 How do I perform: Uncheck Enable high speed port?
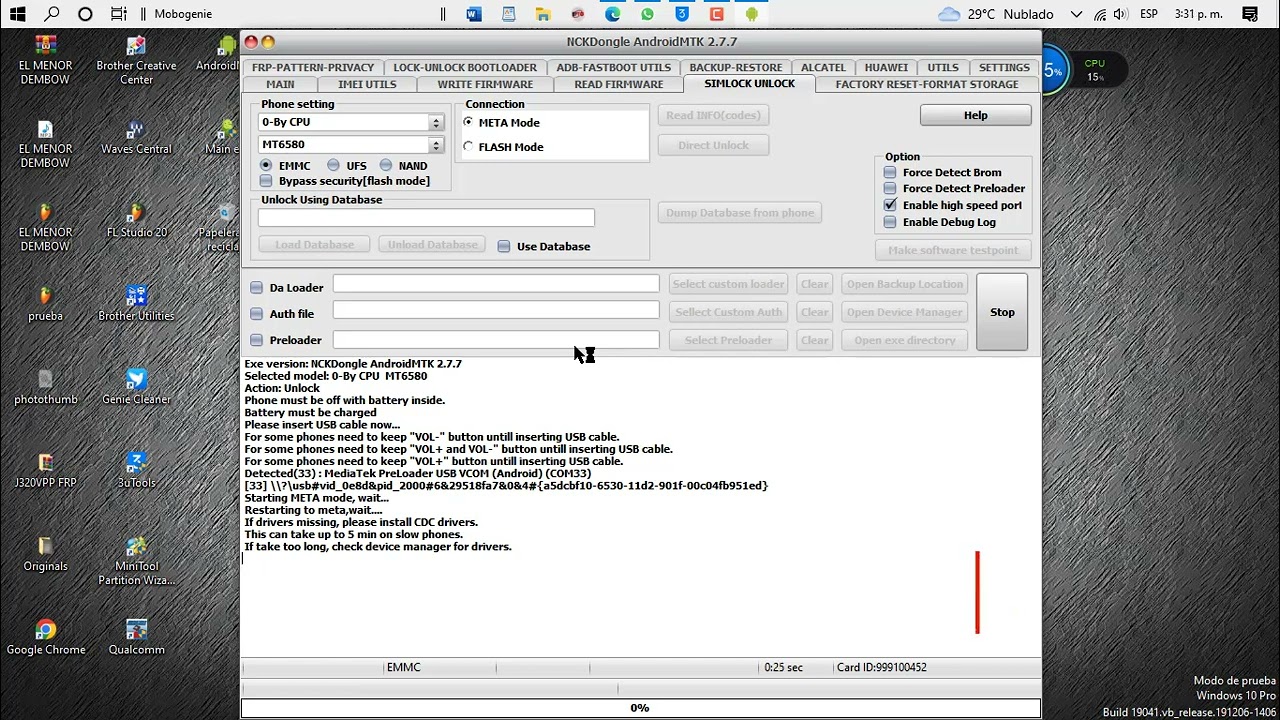coord(890,205)
